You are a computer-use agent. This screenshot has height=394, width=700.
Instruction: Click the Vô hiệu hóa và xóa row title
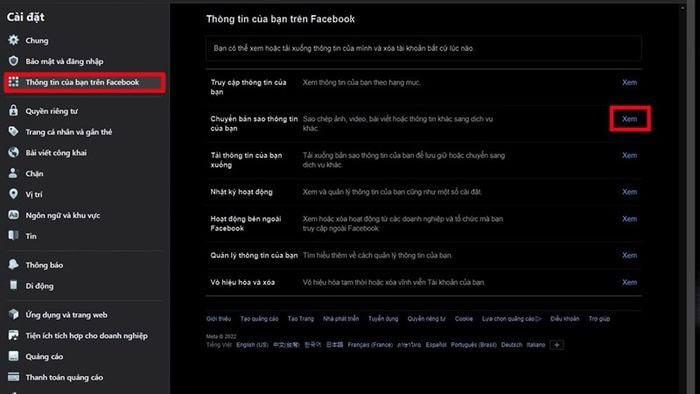[x=242, y=282]
